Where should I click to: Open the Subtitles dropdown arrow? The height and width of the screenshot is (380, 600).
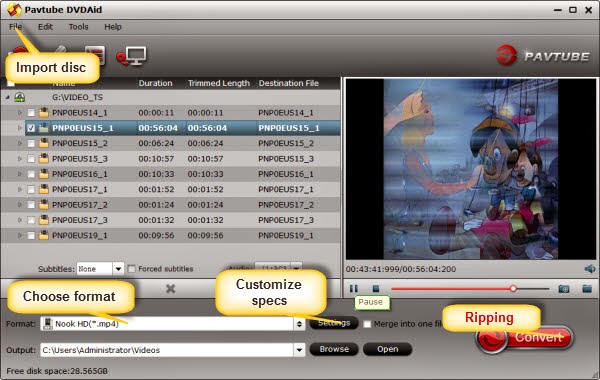click(118, 269)
